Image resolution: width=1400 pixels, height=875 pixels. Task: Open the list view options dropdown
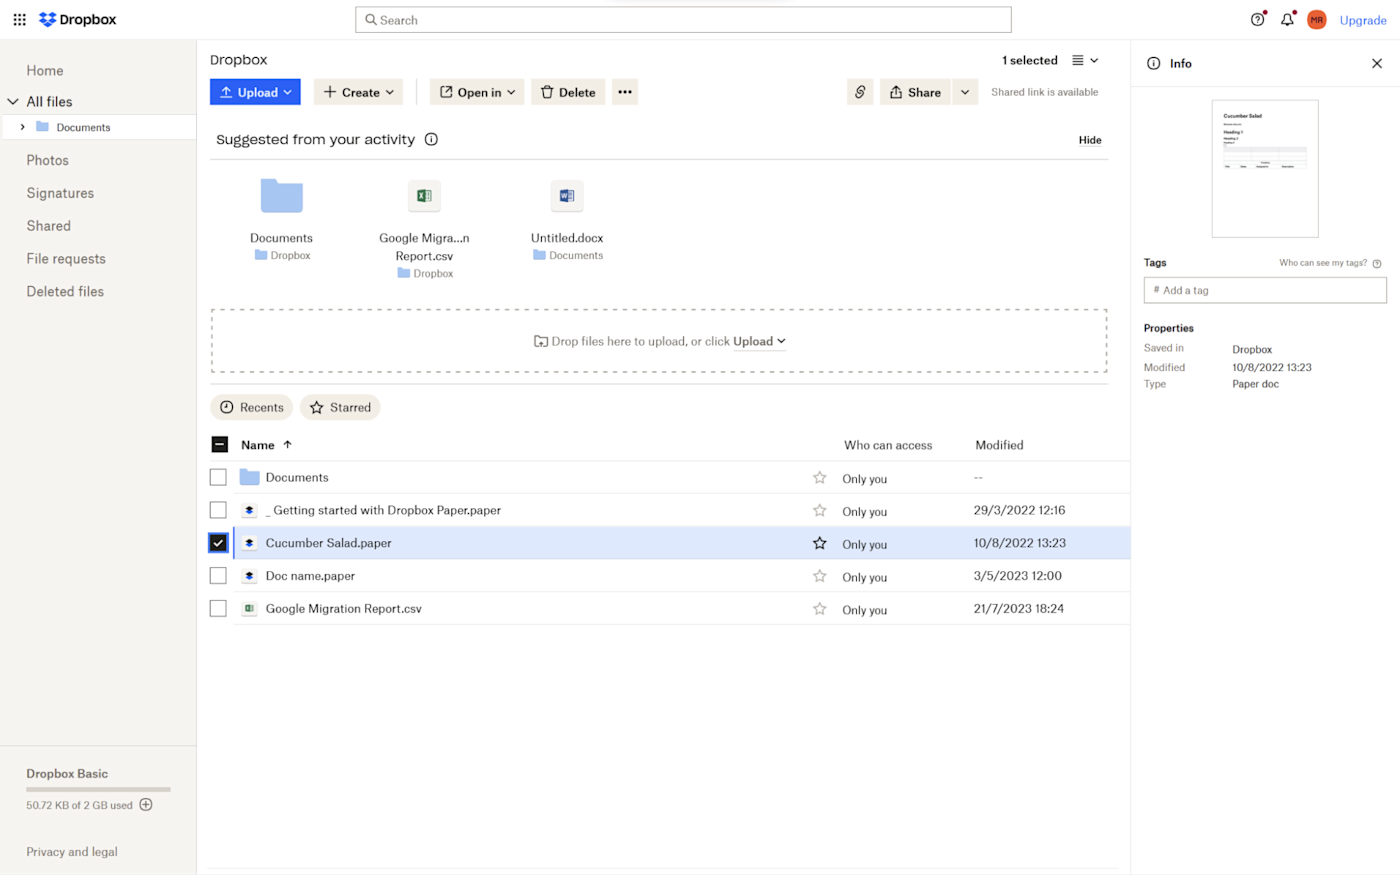1085,60
